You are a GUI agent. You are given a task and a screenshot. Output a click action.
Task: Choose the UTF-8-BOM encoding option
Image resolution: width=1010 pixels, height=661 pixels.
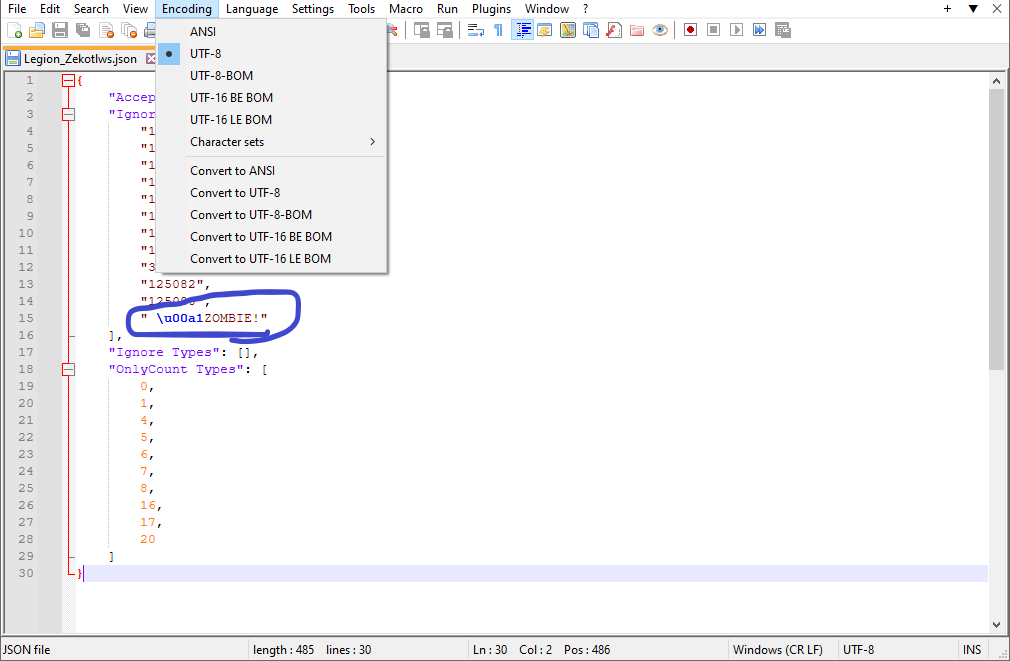[x=221, y=76]
